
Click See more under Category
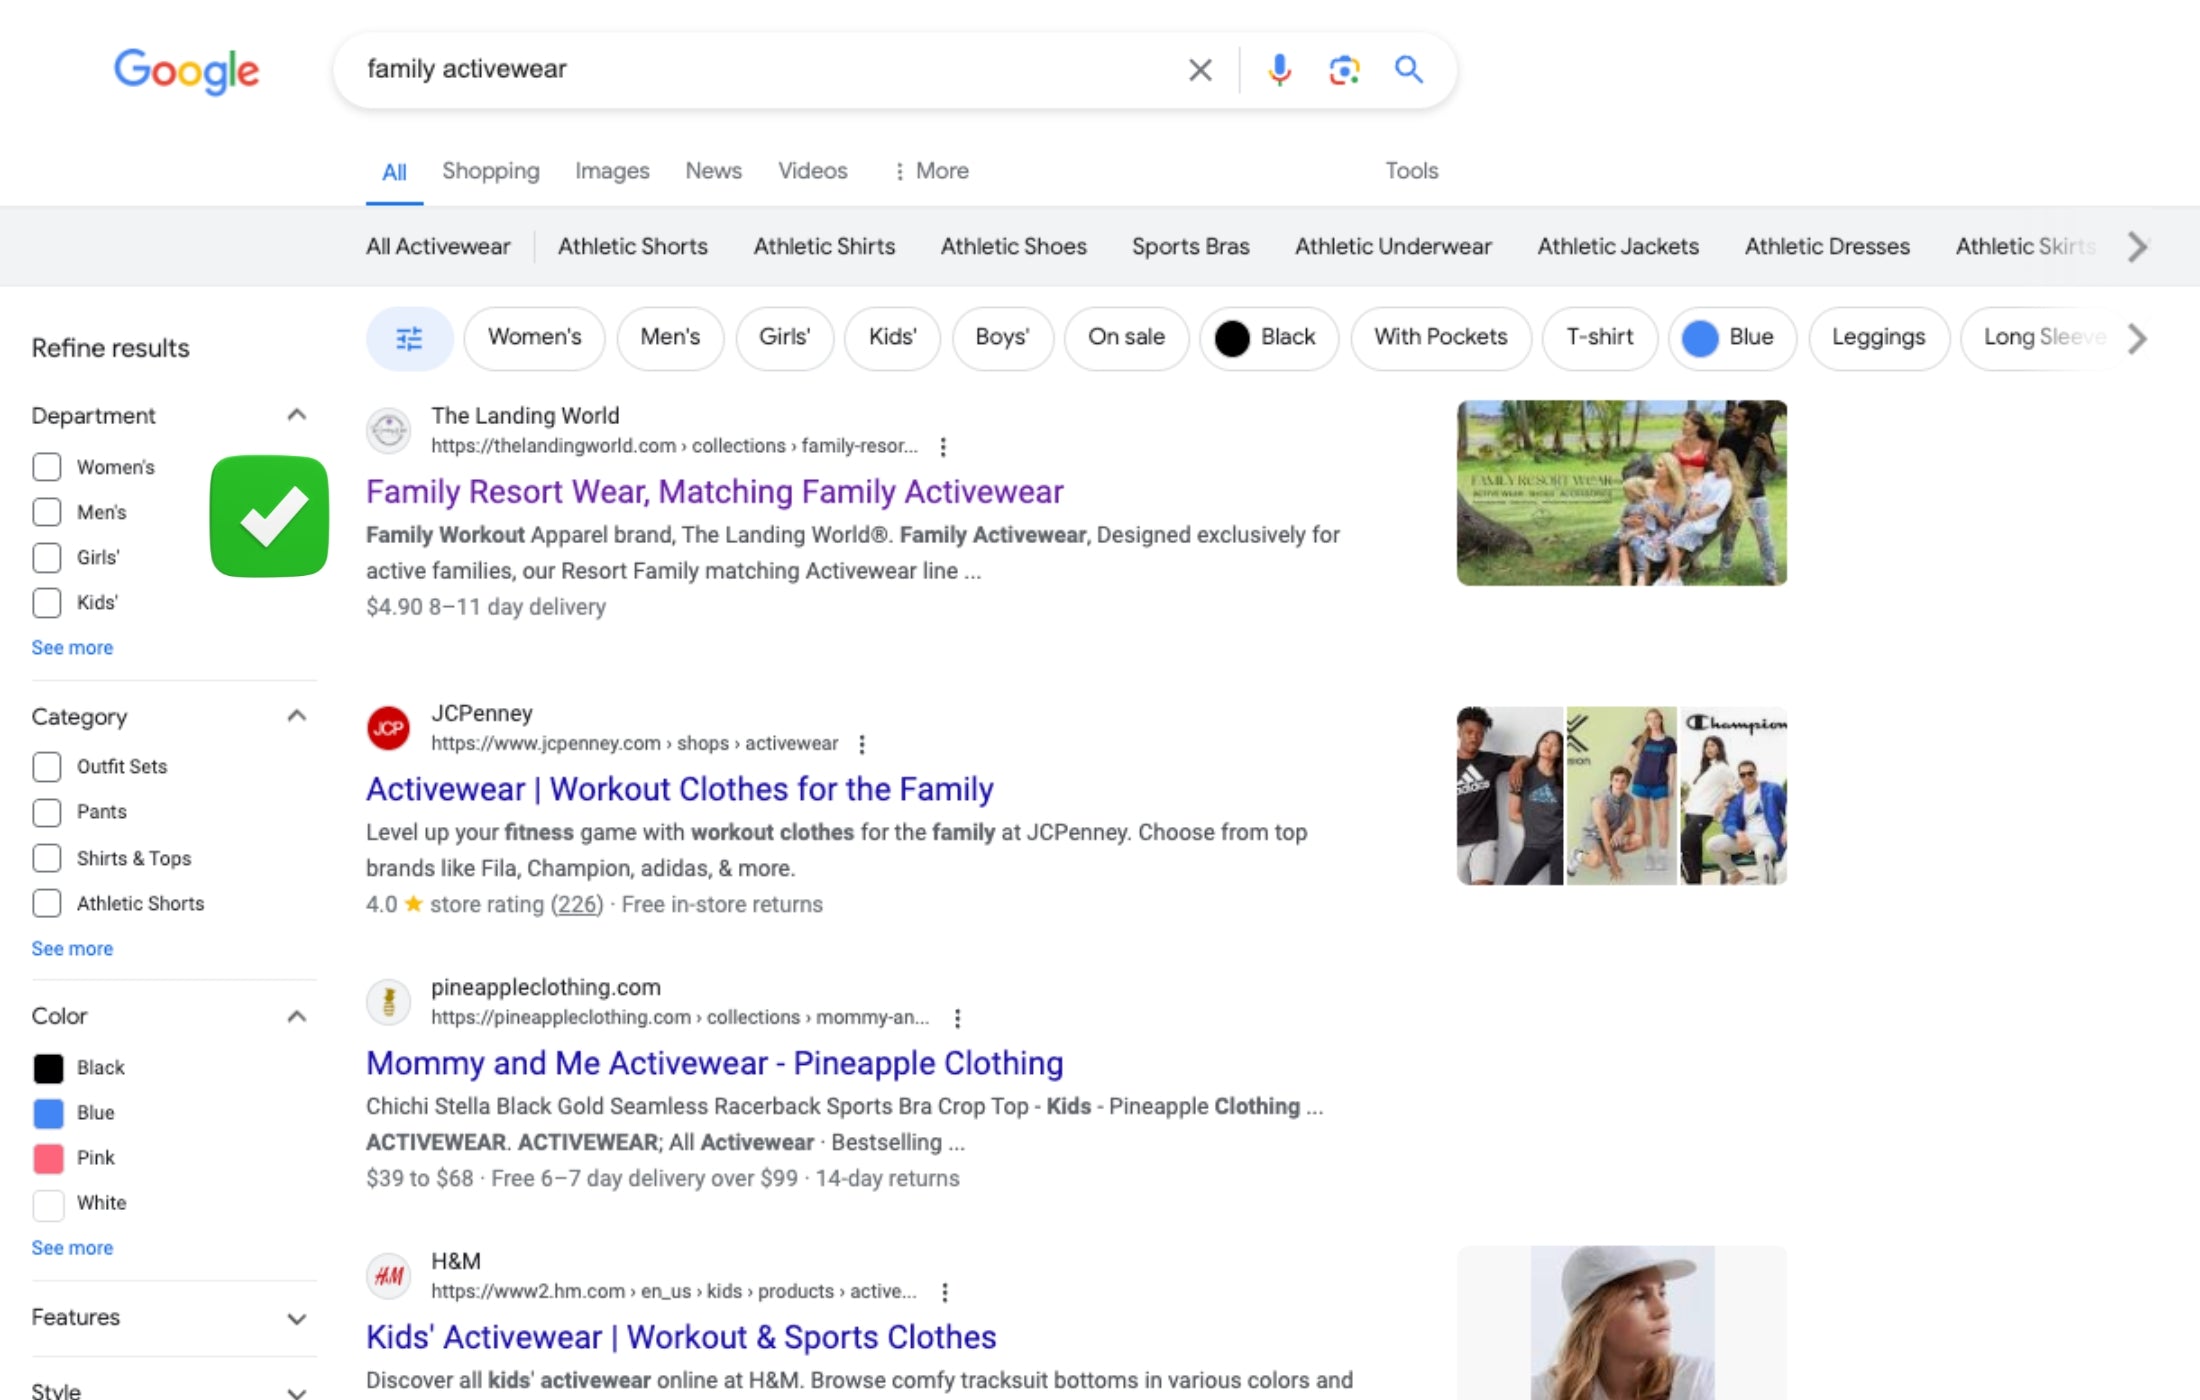(x=72, y=948)
